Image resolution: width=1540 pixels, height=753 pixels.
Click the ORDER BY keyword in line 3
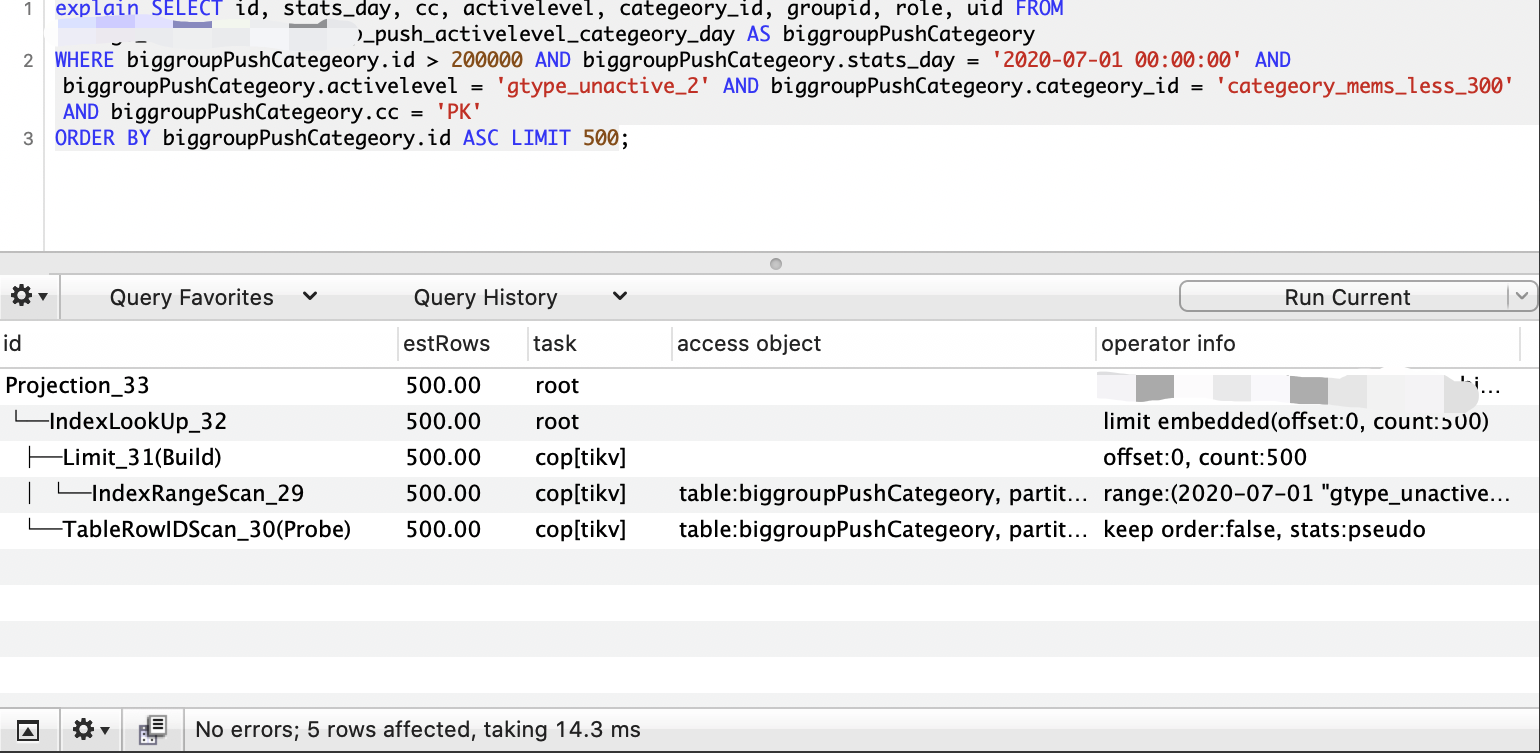pyautogui.click(x=103, y=138)
